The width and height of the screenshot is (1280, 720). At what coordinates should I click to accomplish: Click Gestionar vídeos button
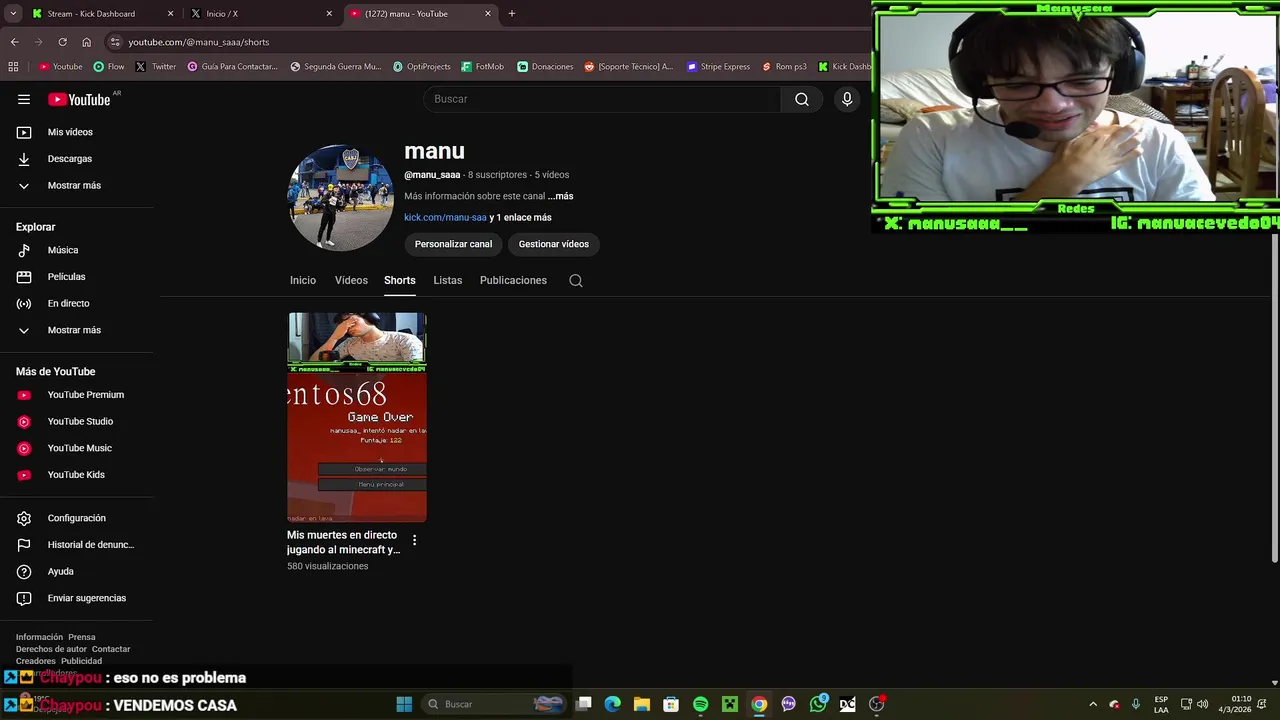click(553, 244)
